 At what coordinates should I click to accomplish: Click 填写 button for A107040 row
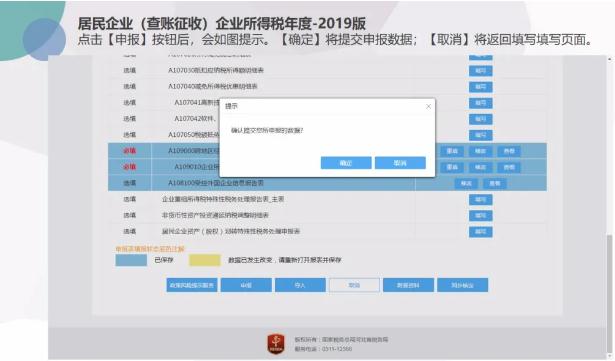(x=480, y=87)
